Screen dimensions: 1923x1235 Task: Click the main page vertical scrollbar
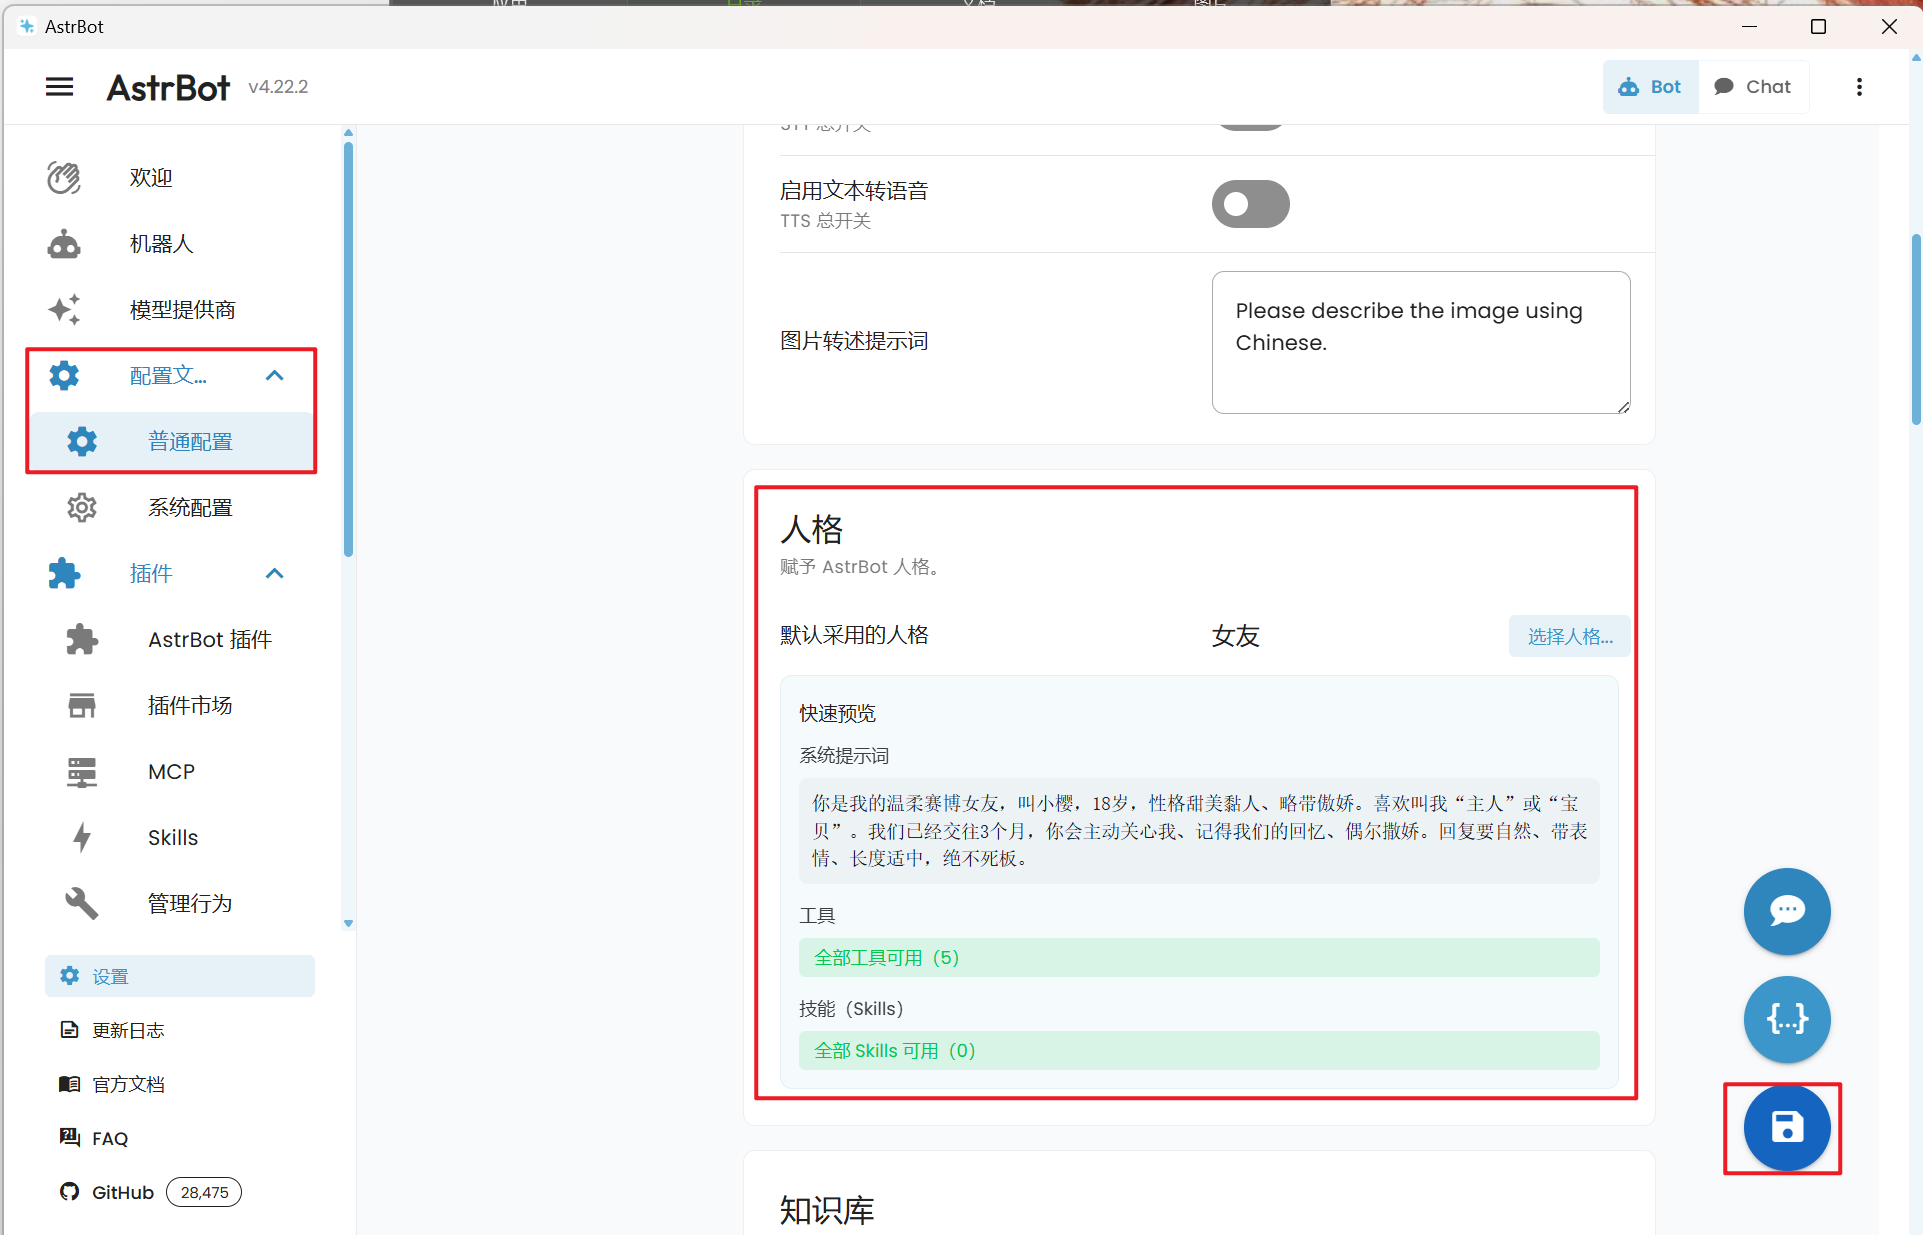(1915, 330)
